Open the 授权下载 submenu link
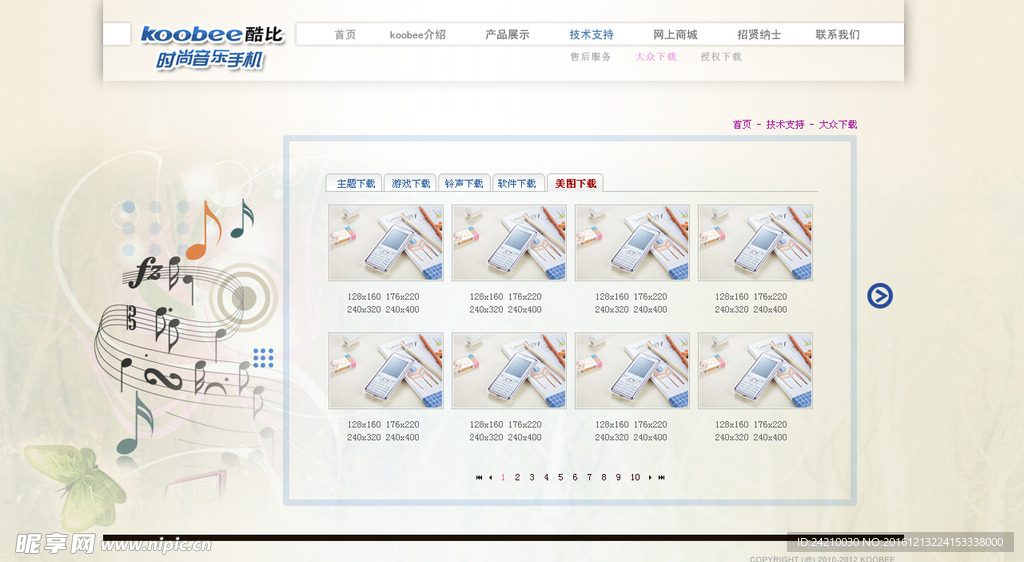Viewport: 1024px width, 562px height. pyautogui.click(x=721, y=57)
